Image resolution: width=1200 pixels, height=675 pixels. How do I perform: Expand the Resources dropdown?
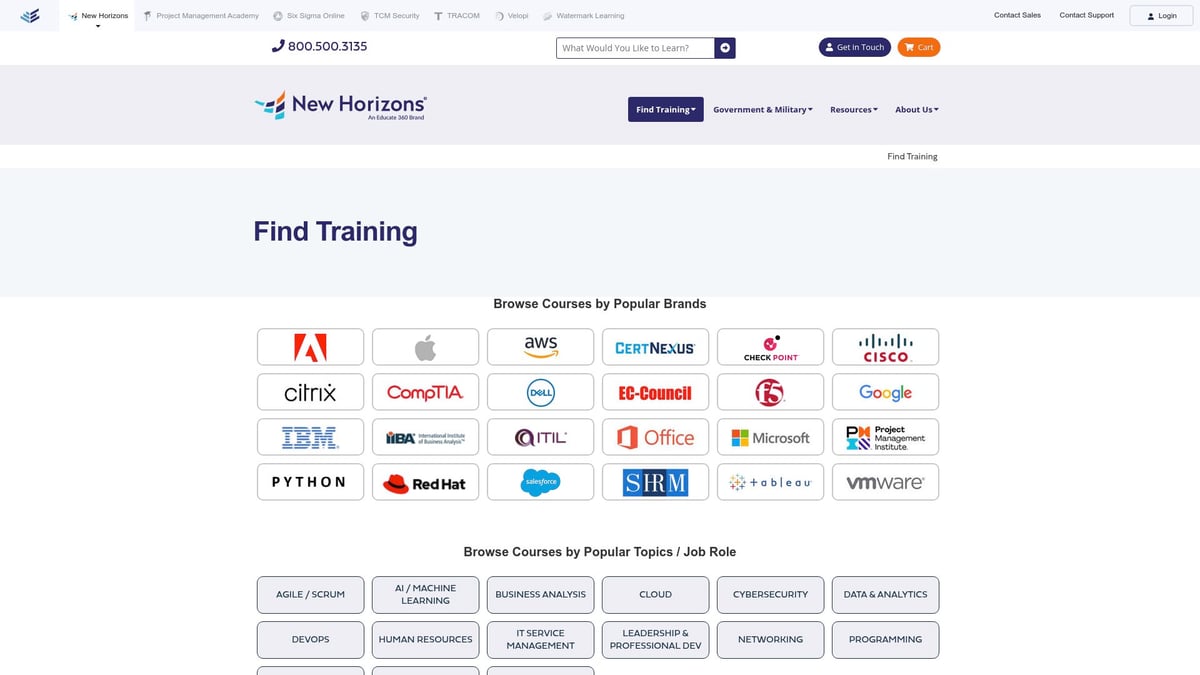click(x=853, y=109)
